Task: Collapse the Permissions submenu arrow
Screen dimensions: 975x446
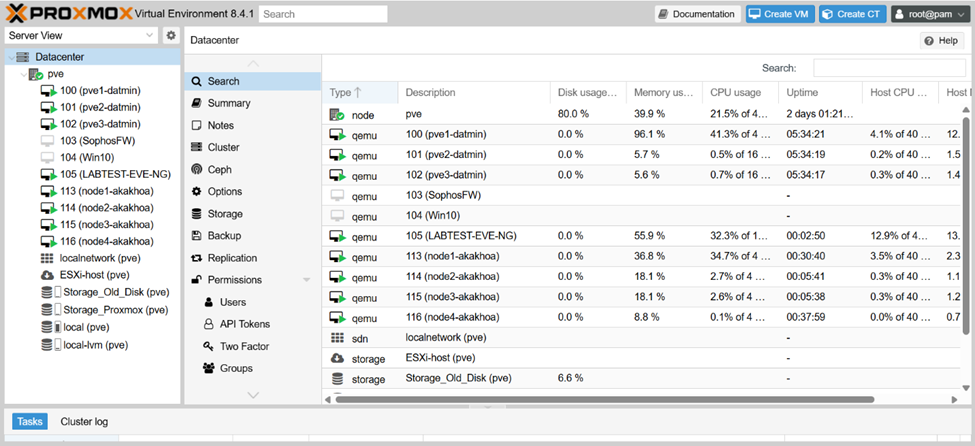Action: click(307, 280)
